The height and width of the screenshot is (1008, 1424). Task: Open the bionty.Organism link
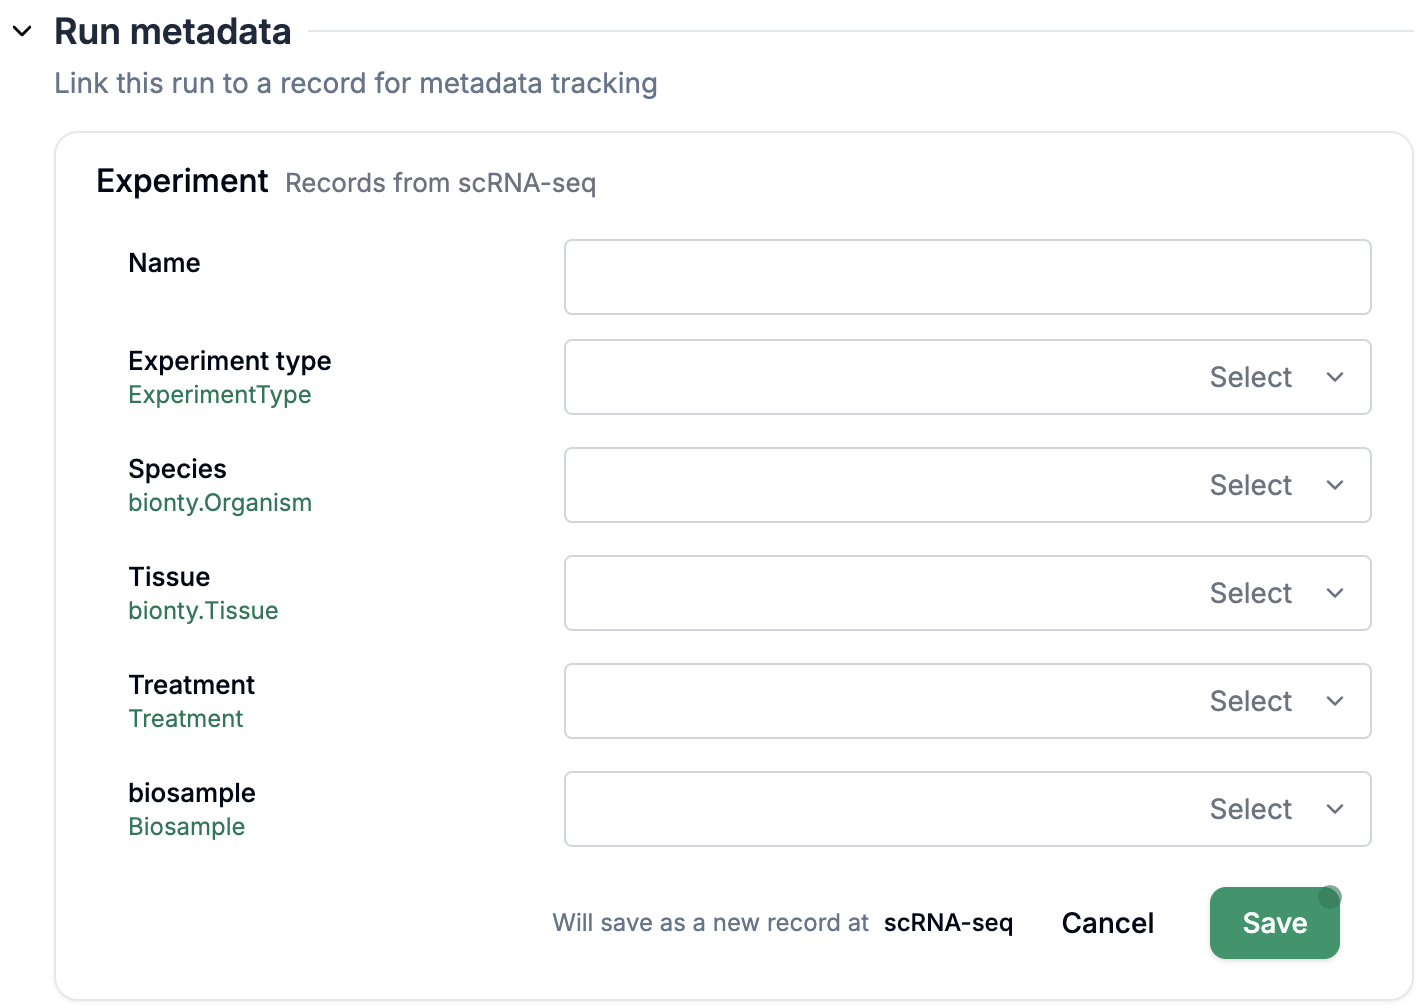pos(219,503)
